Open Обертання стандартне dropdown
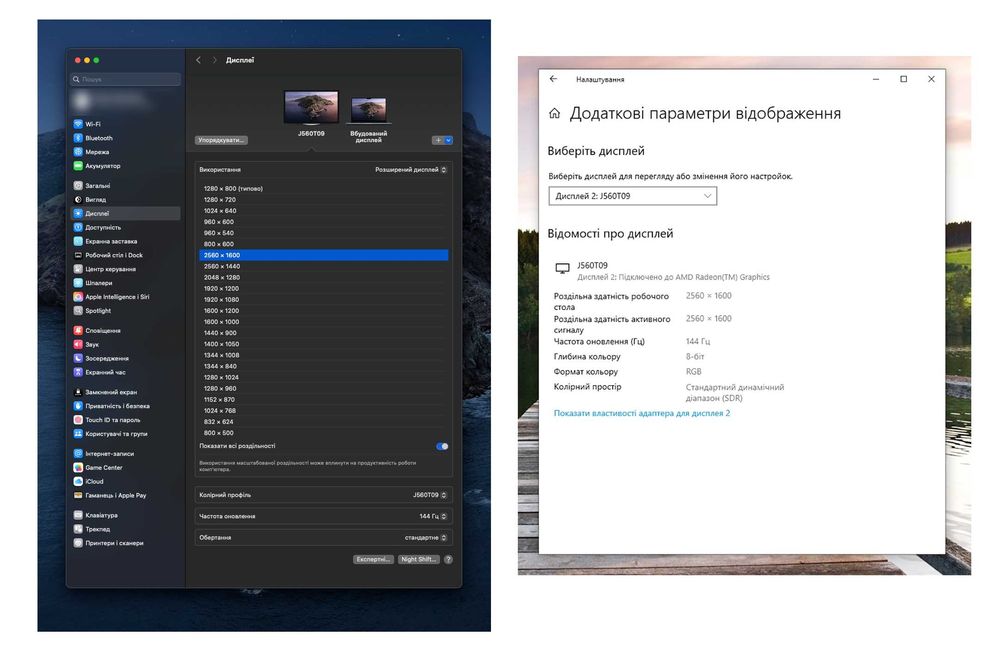 [x=425, y=538]
